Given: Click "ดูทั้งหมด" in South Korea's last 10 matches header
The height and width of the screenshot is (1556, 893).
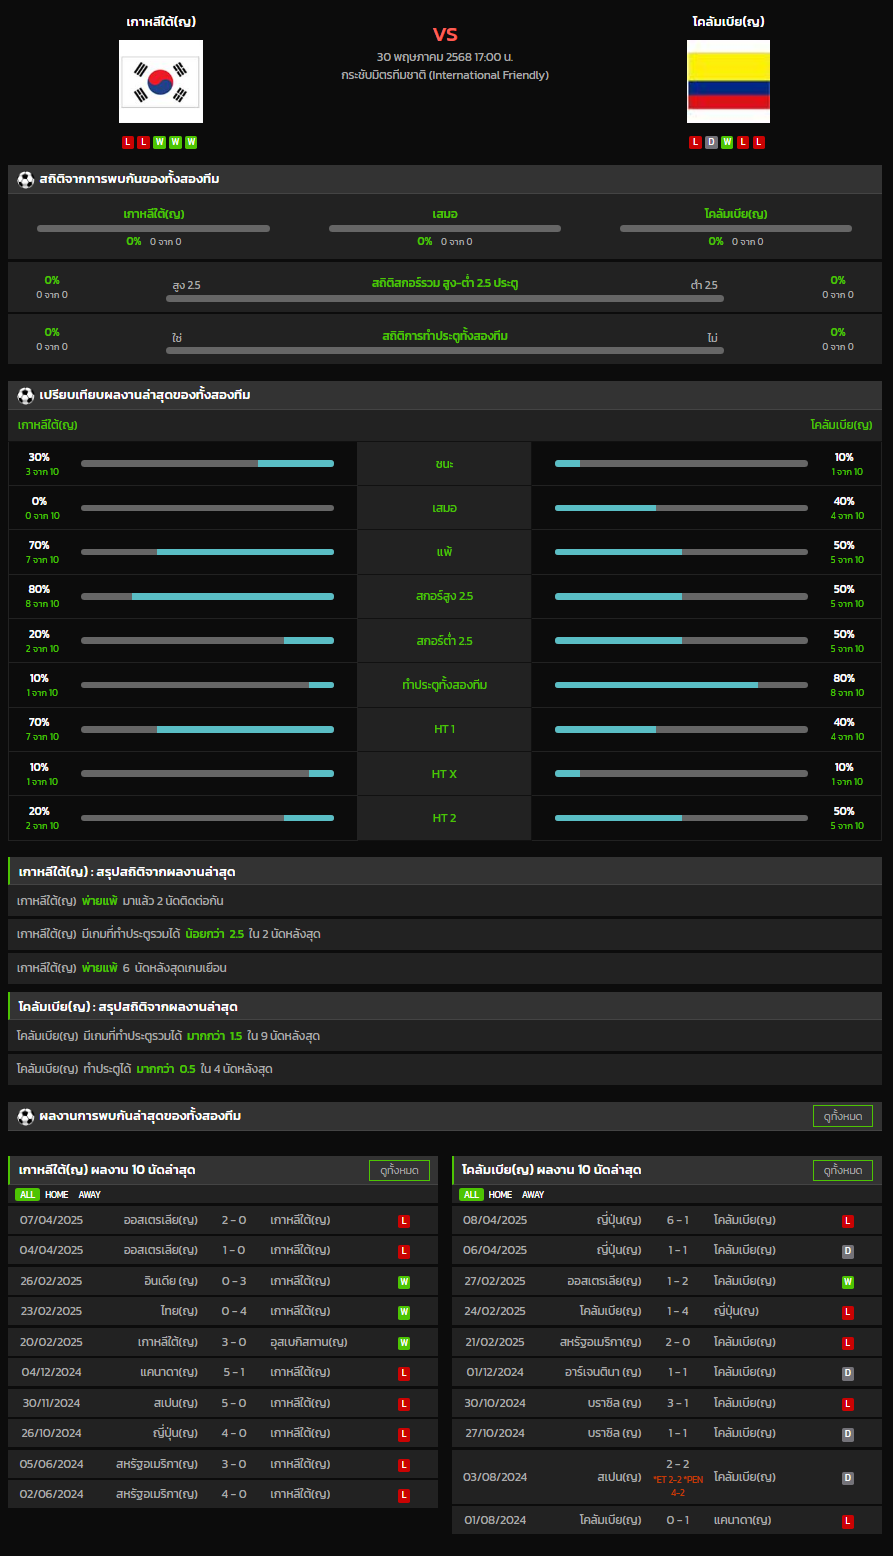Looking at the screenshot, I should (x=399, y=1170).
